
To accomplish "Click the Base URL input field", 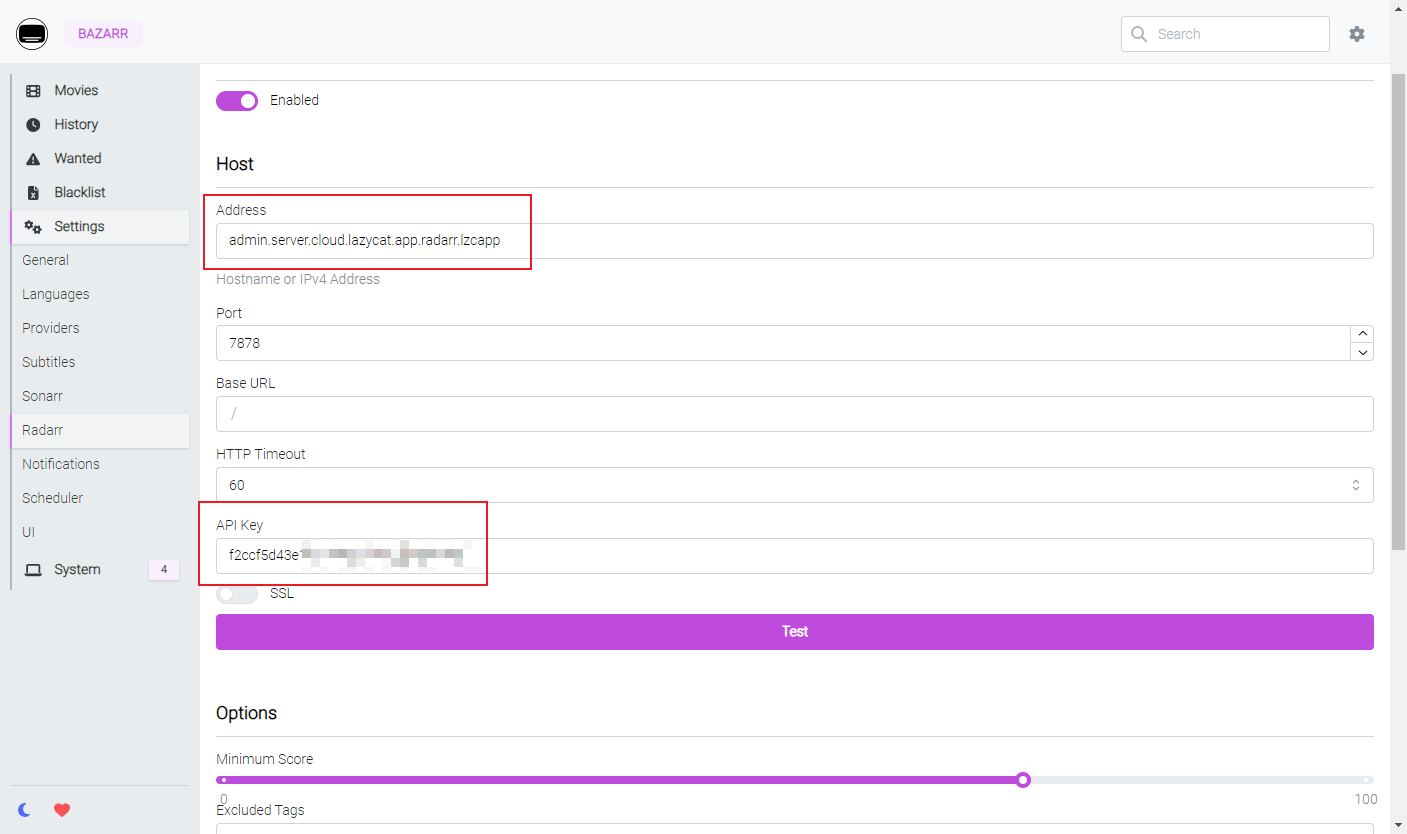I will [794, 414].
